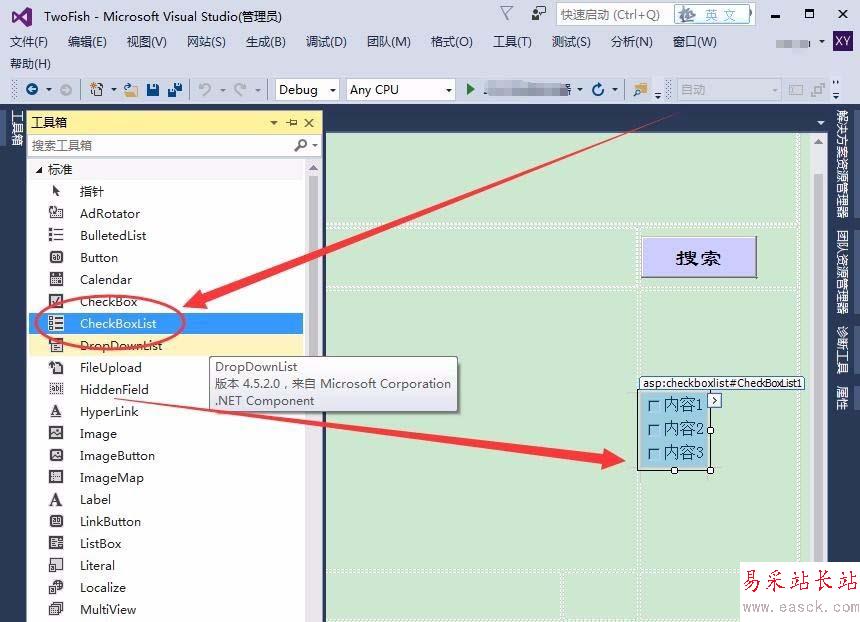Viewport: 860px width, 622px height.
Task: Click the Refresh browser toolbar icon
Action: click(x=598, y=89)
